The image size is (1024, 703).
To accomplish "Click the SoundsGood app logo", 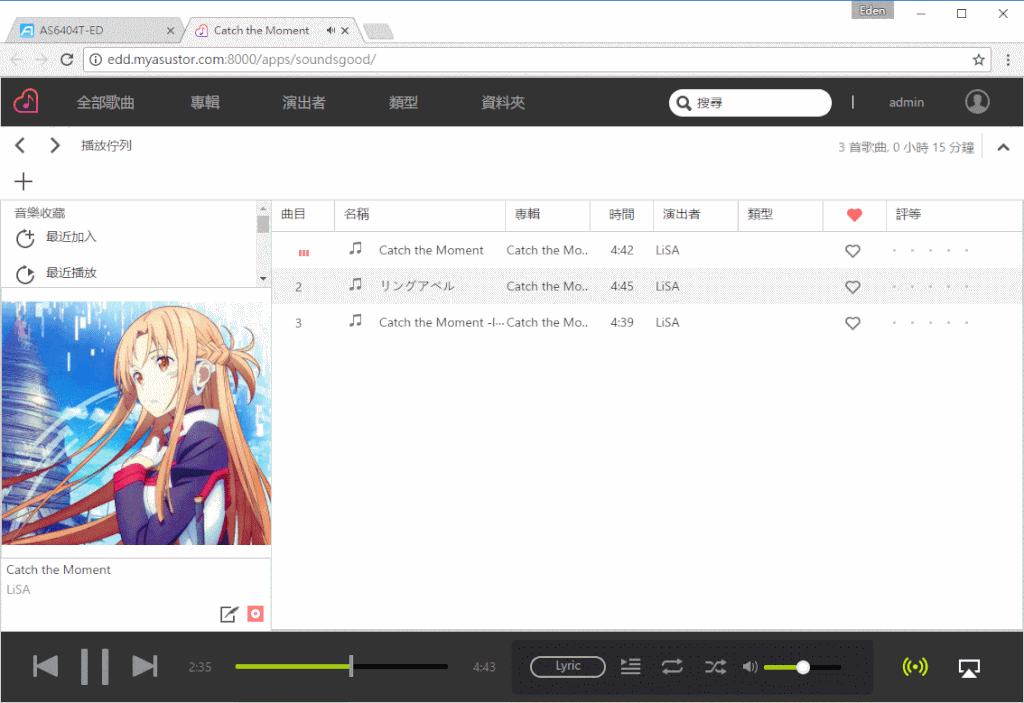I will pos(26,101).
